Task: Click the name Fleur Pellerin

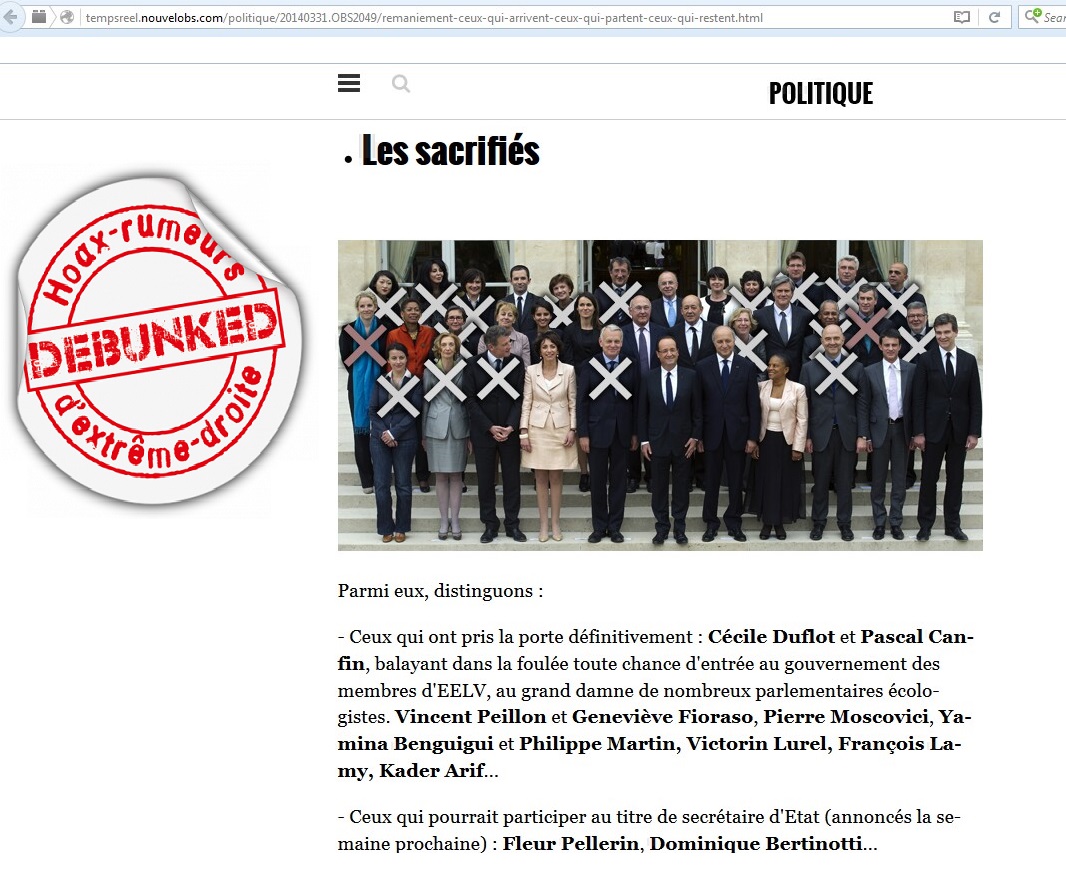Action: click(x=570, y=843)
